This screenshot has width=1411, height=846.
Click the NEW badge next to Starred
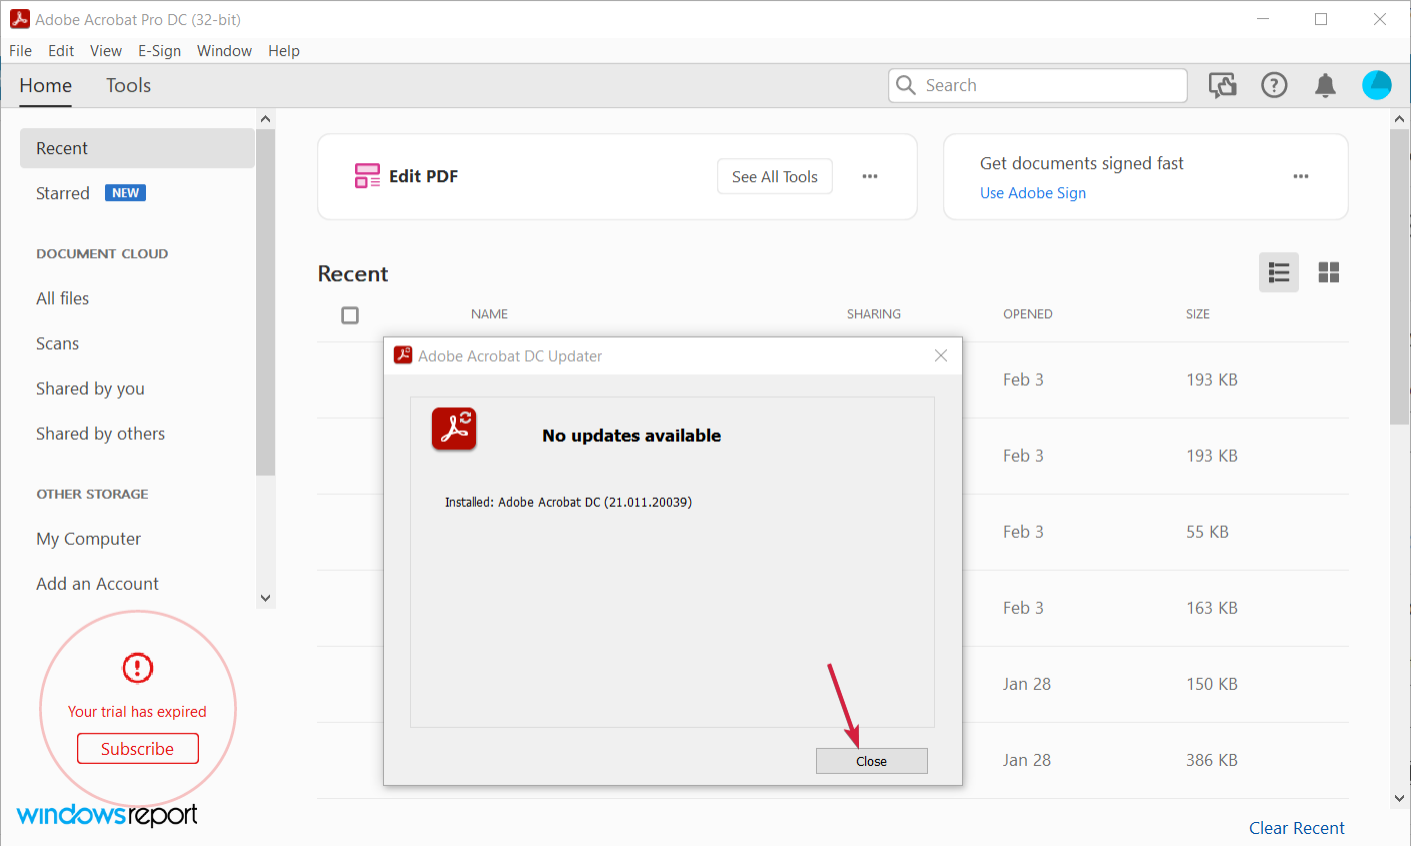[126, 193]
